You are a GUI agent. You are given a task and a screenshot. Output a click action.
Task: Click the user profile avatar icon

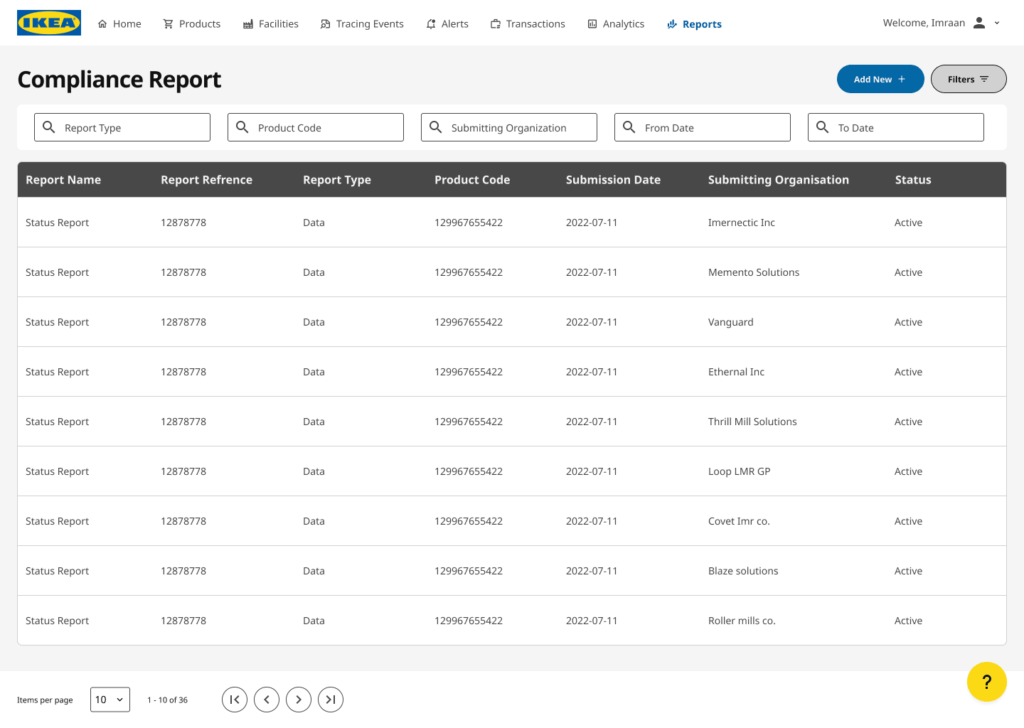pos(979,23)
